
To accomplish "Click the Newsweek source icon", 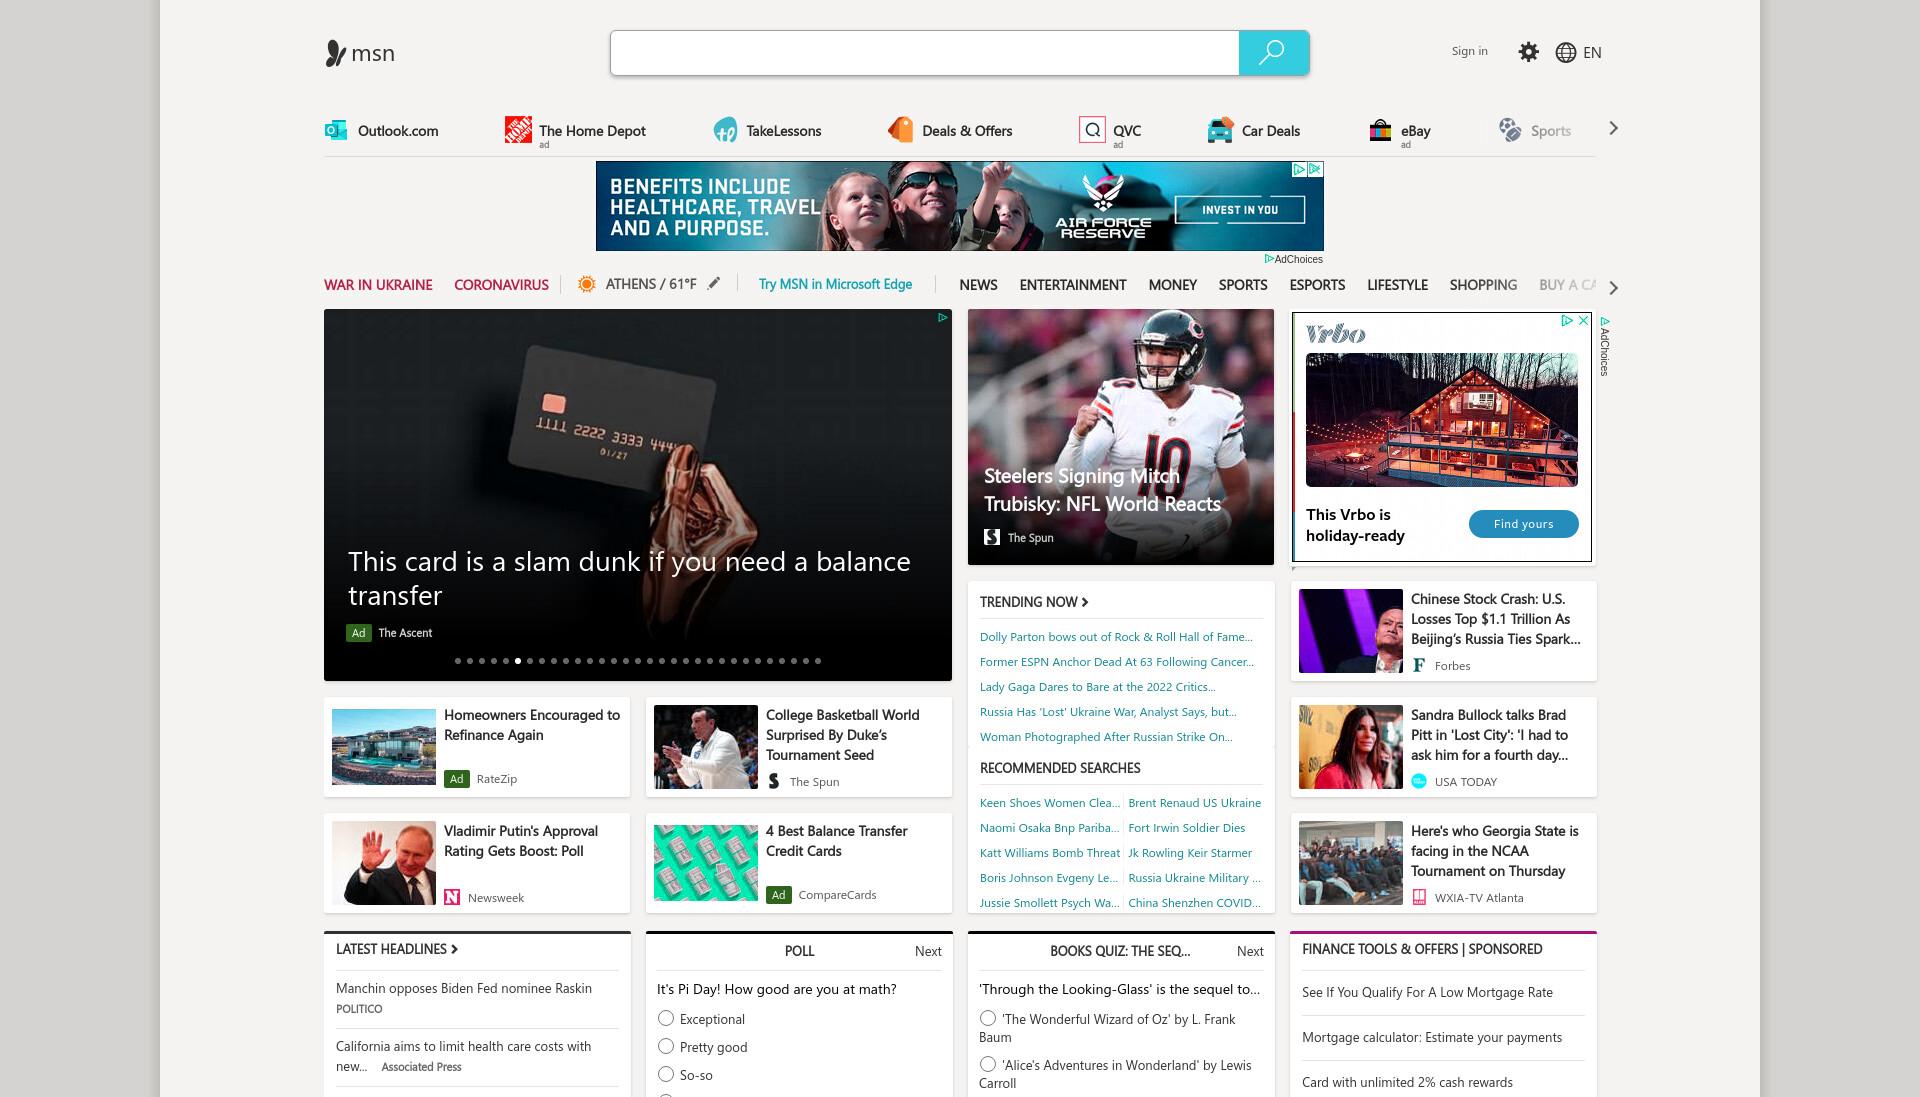I will (x=452, y=897).
